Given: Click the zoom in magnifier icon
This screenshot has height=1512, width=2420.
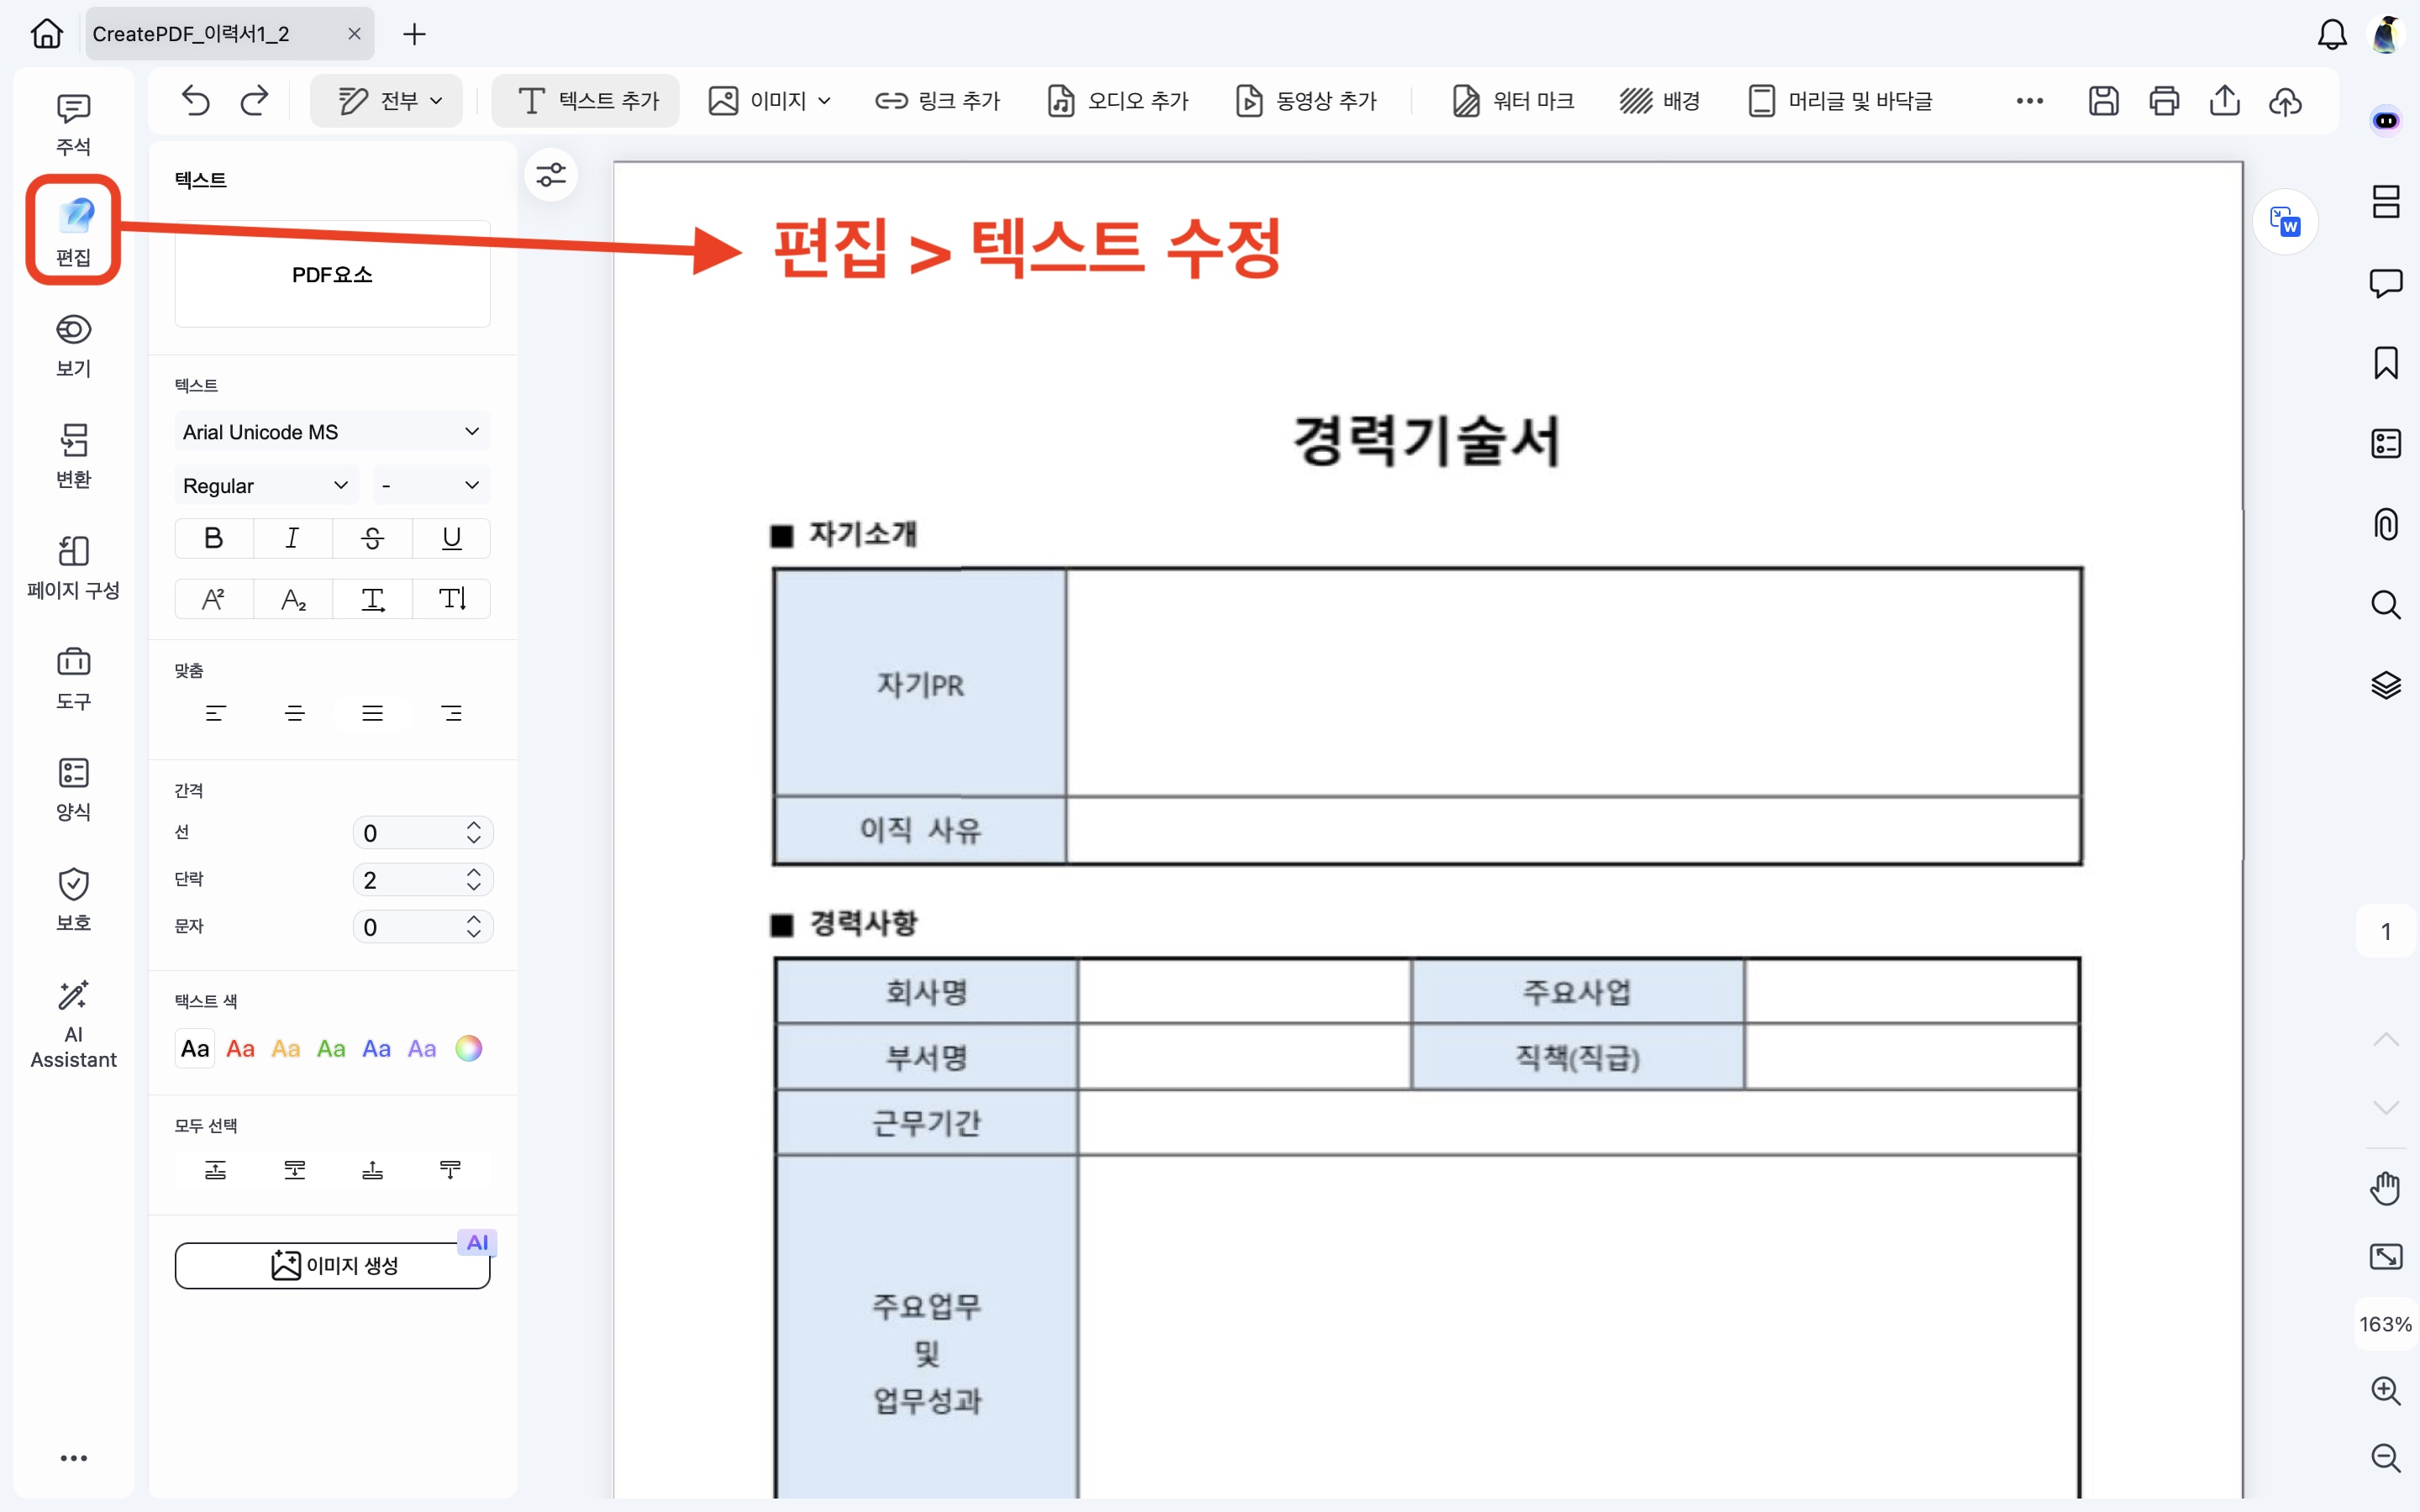Looking at the screenshot, I should coord(2386,1390).
